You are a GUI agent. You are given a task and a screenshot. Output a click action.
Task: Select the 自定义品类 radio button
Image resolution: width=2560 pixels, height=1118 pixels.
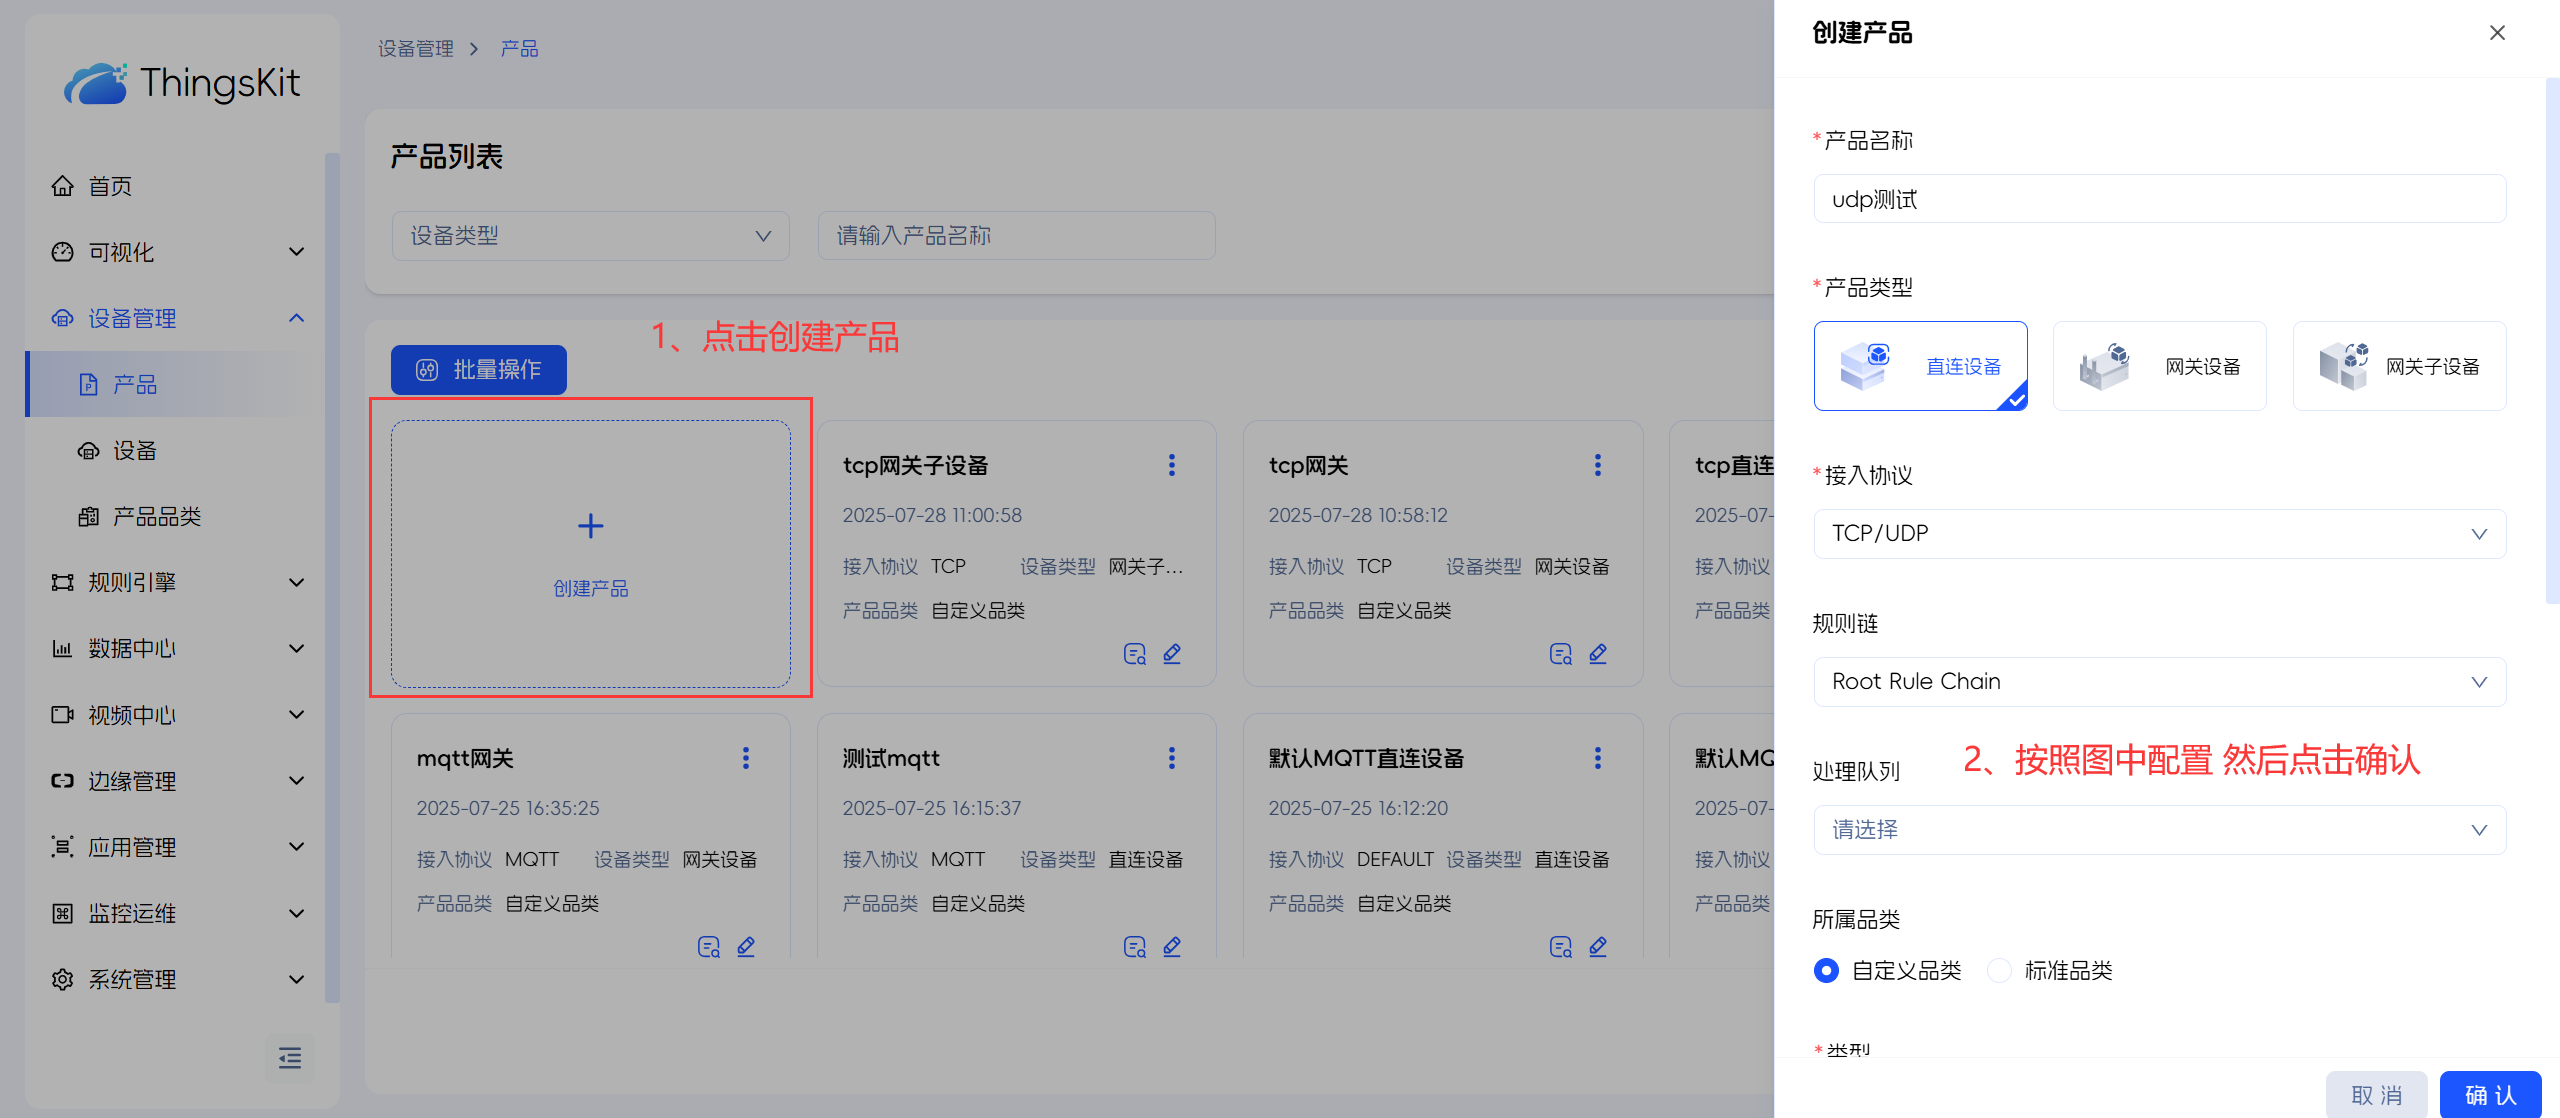(1826, 970)
